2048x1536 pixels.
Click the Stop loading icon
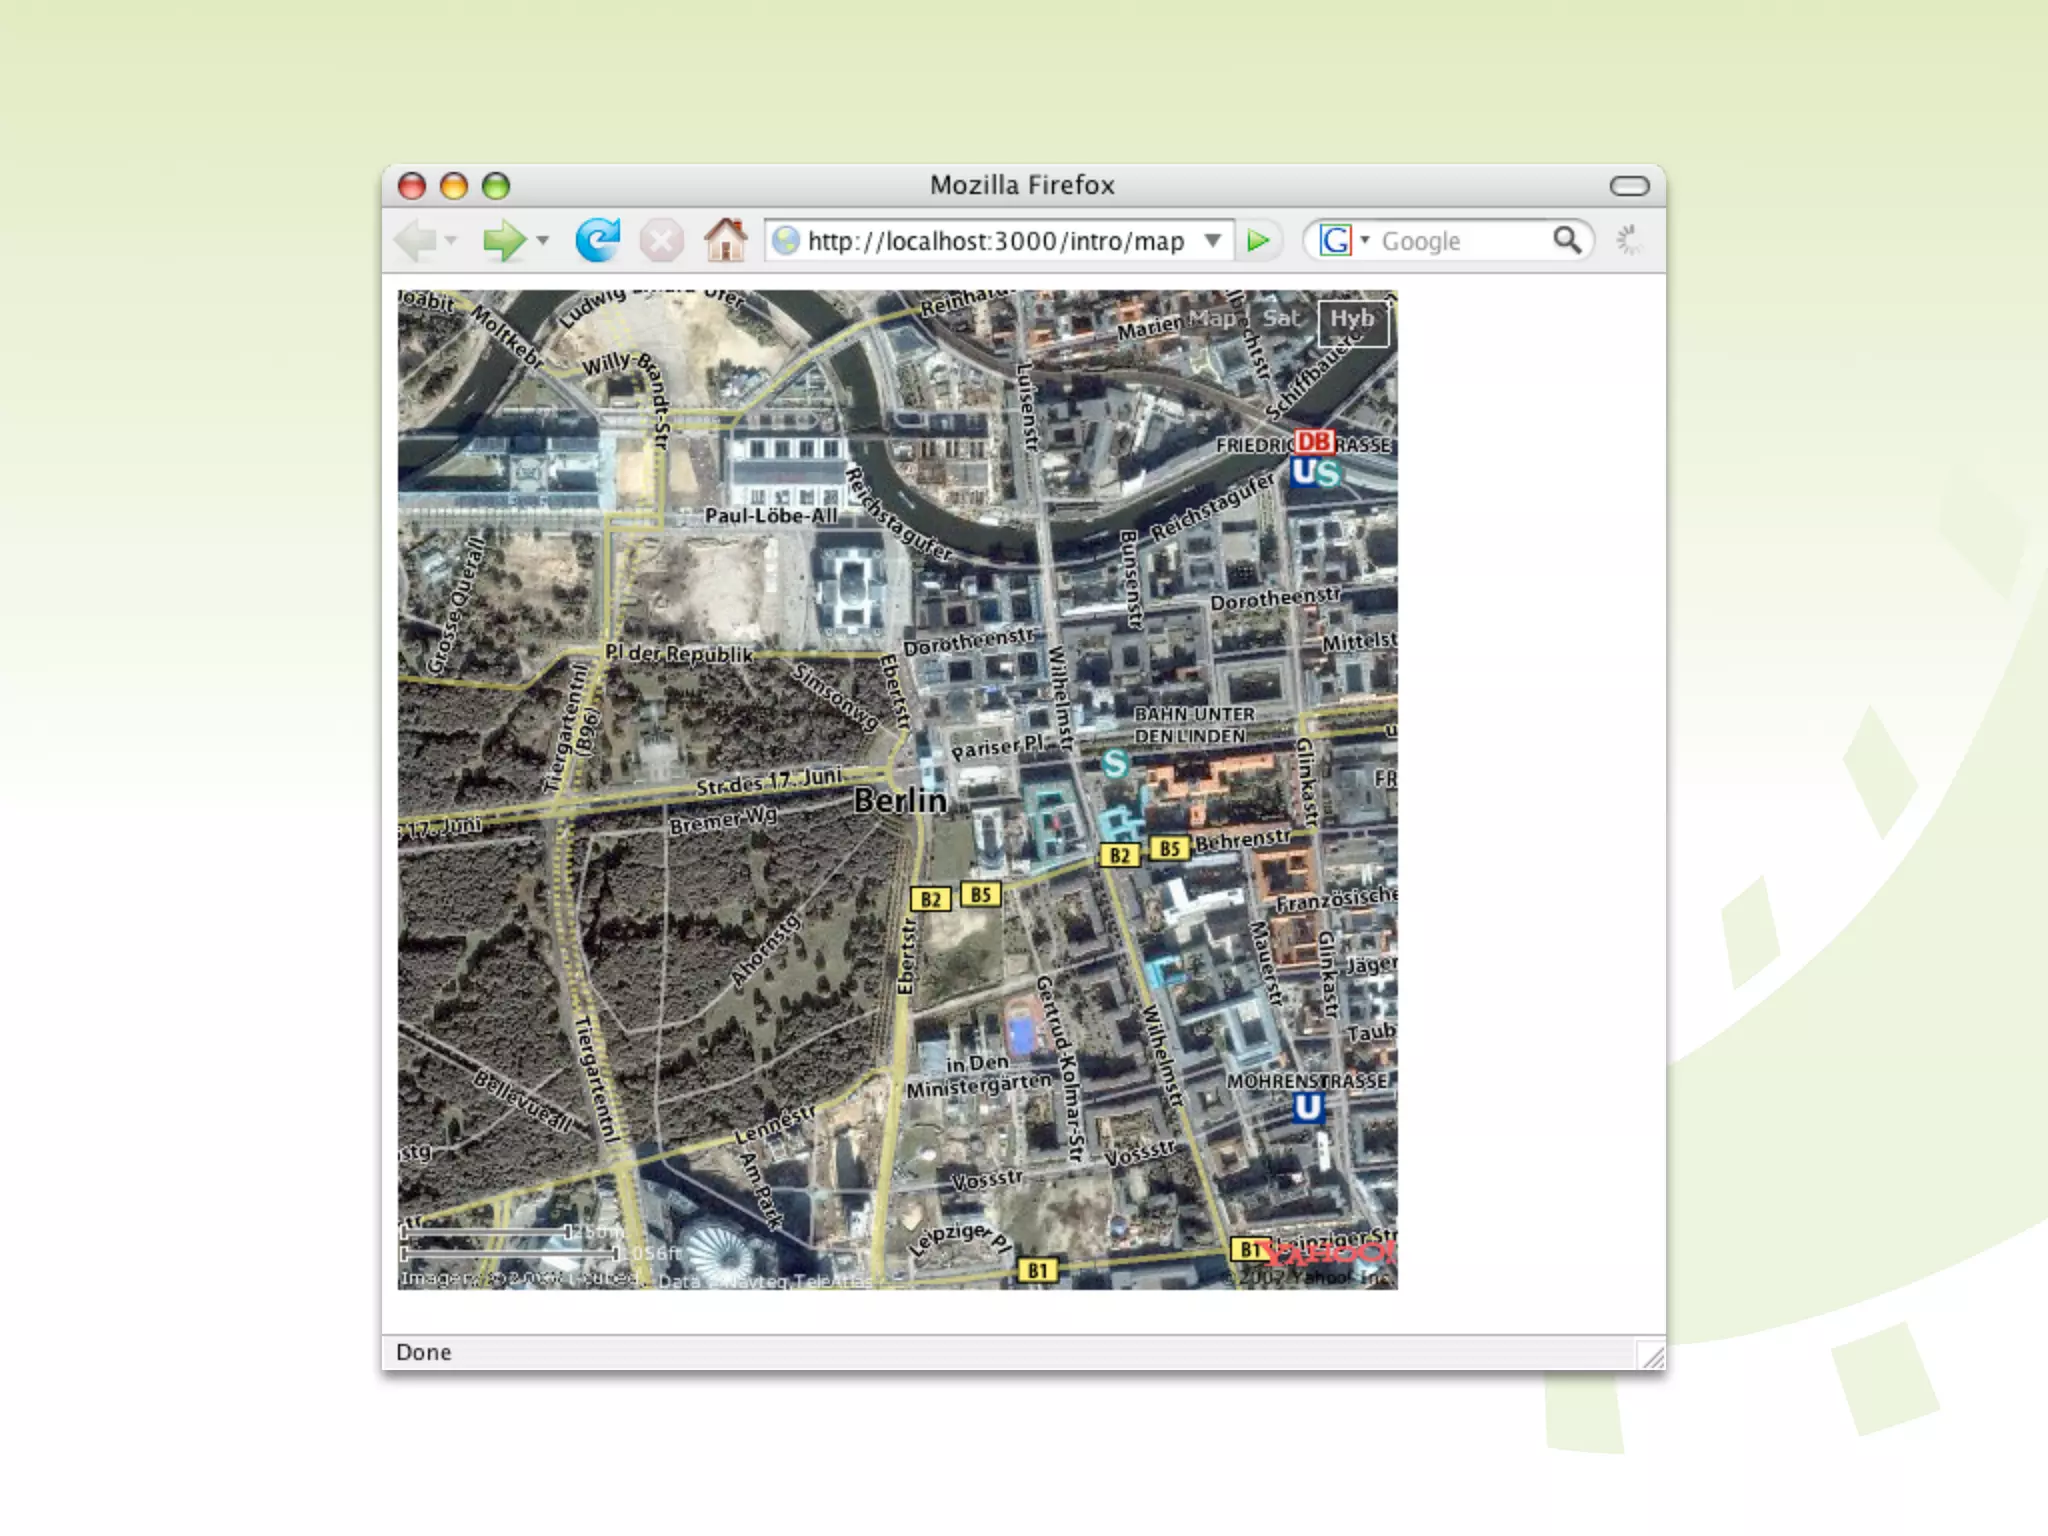(661, 241)
